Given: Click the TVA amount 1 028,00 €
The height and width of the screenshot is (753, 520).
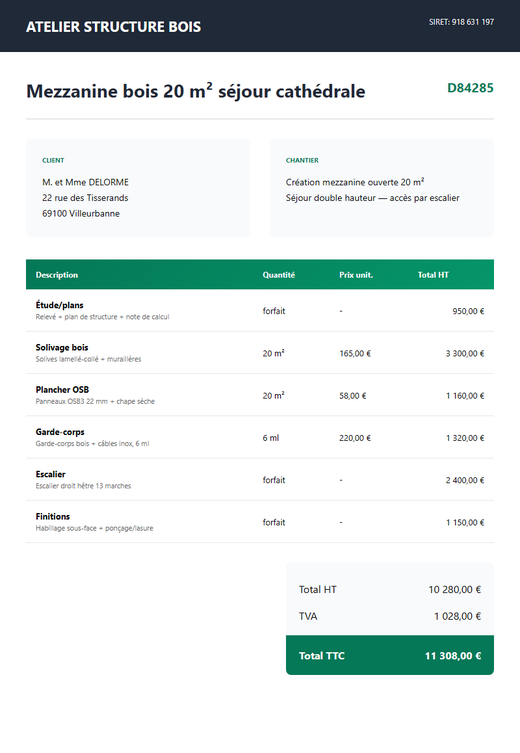Looking at the screenshot, I should pyautogui.click(x=458, y=616).
